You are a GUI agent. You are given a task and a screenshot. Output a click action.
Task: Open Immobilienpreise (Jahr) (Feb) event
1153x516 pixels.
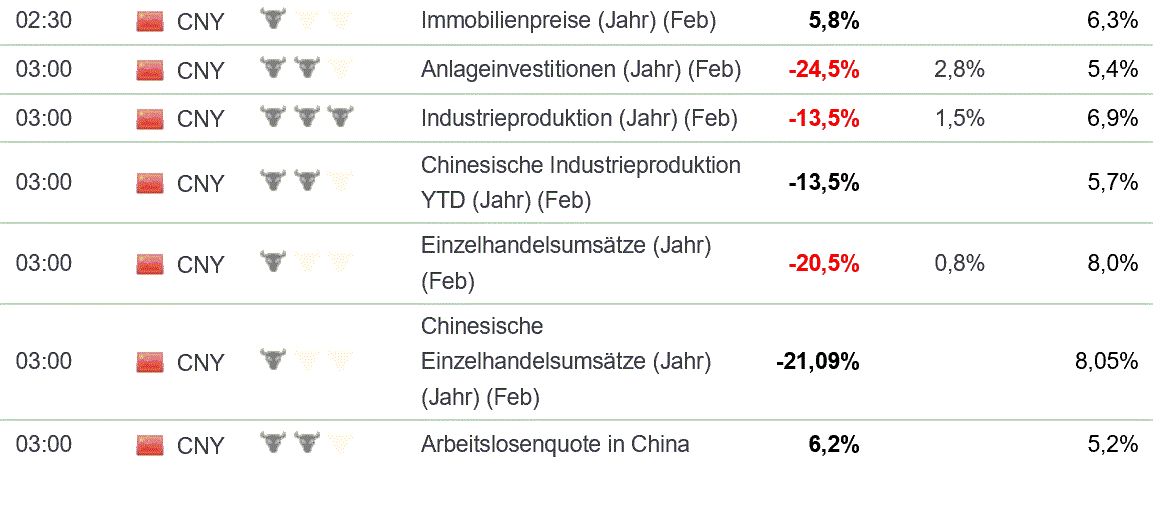click(568, 20)
